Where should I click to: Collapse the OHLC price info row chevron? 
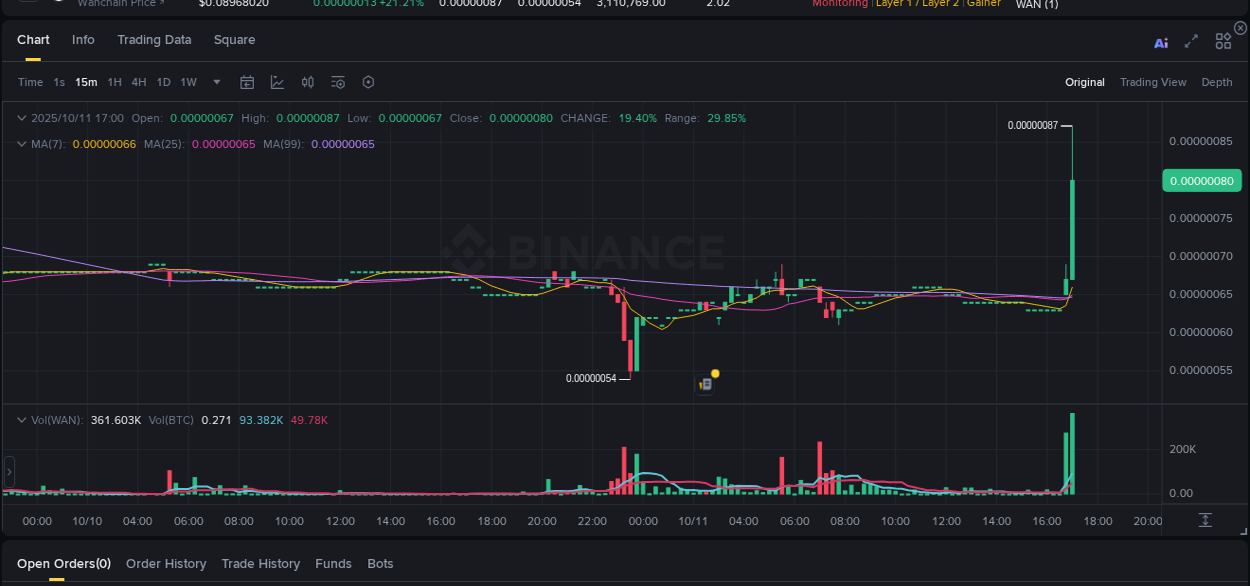tap(21, 118)
